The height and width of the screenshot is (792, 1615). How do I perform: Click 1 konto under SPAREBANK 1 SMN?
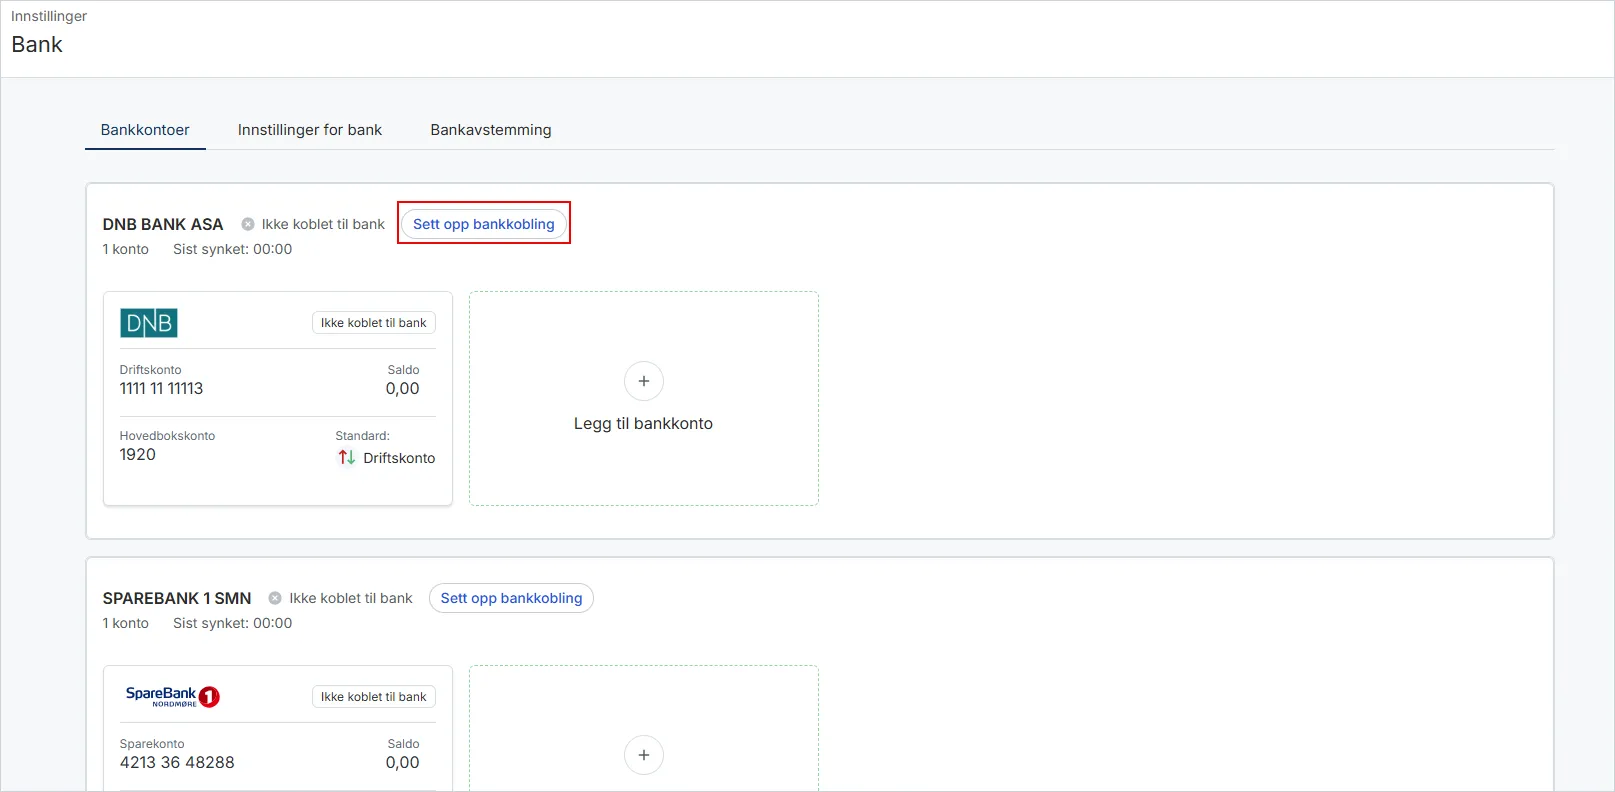click(x=126, y=623)
